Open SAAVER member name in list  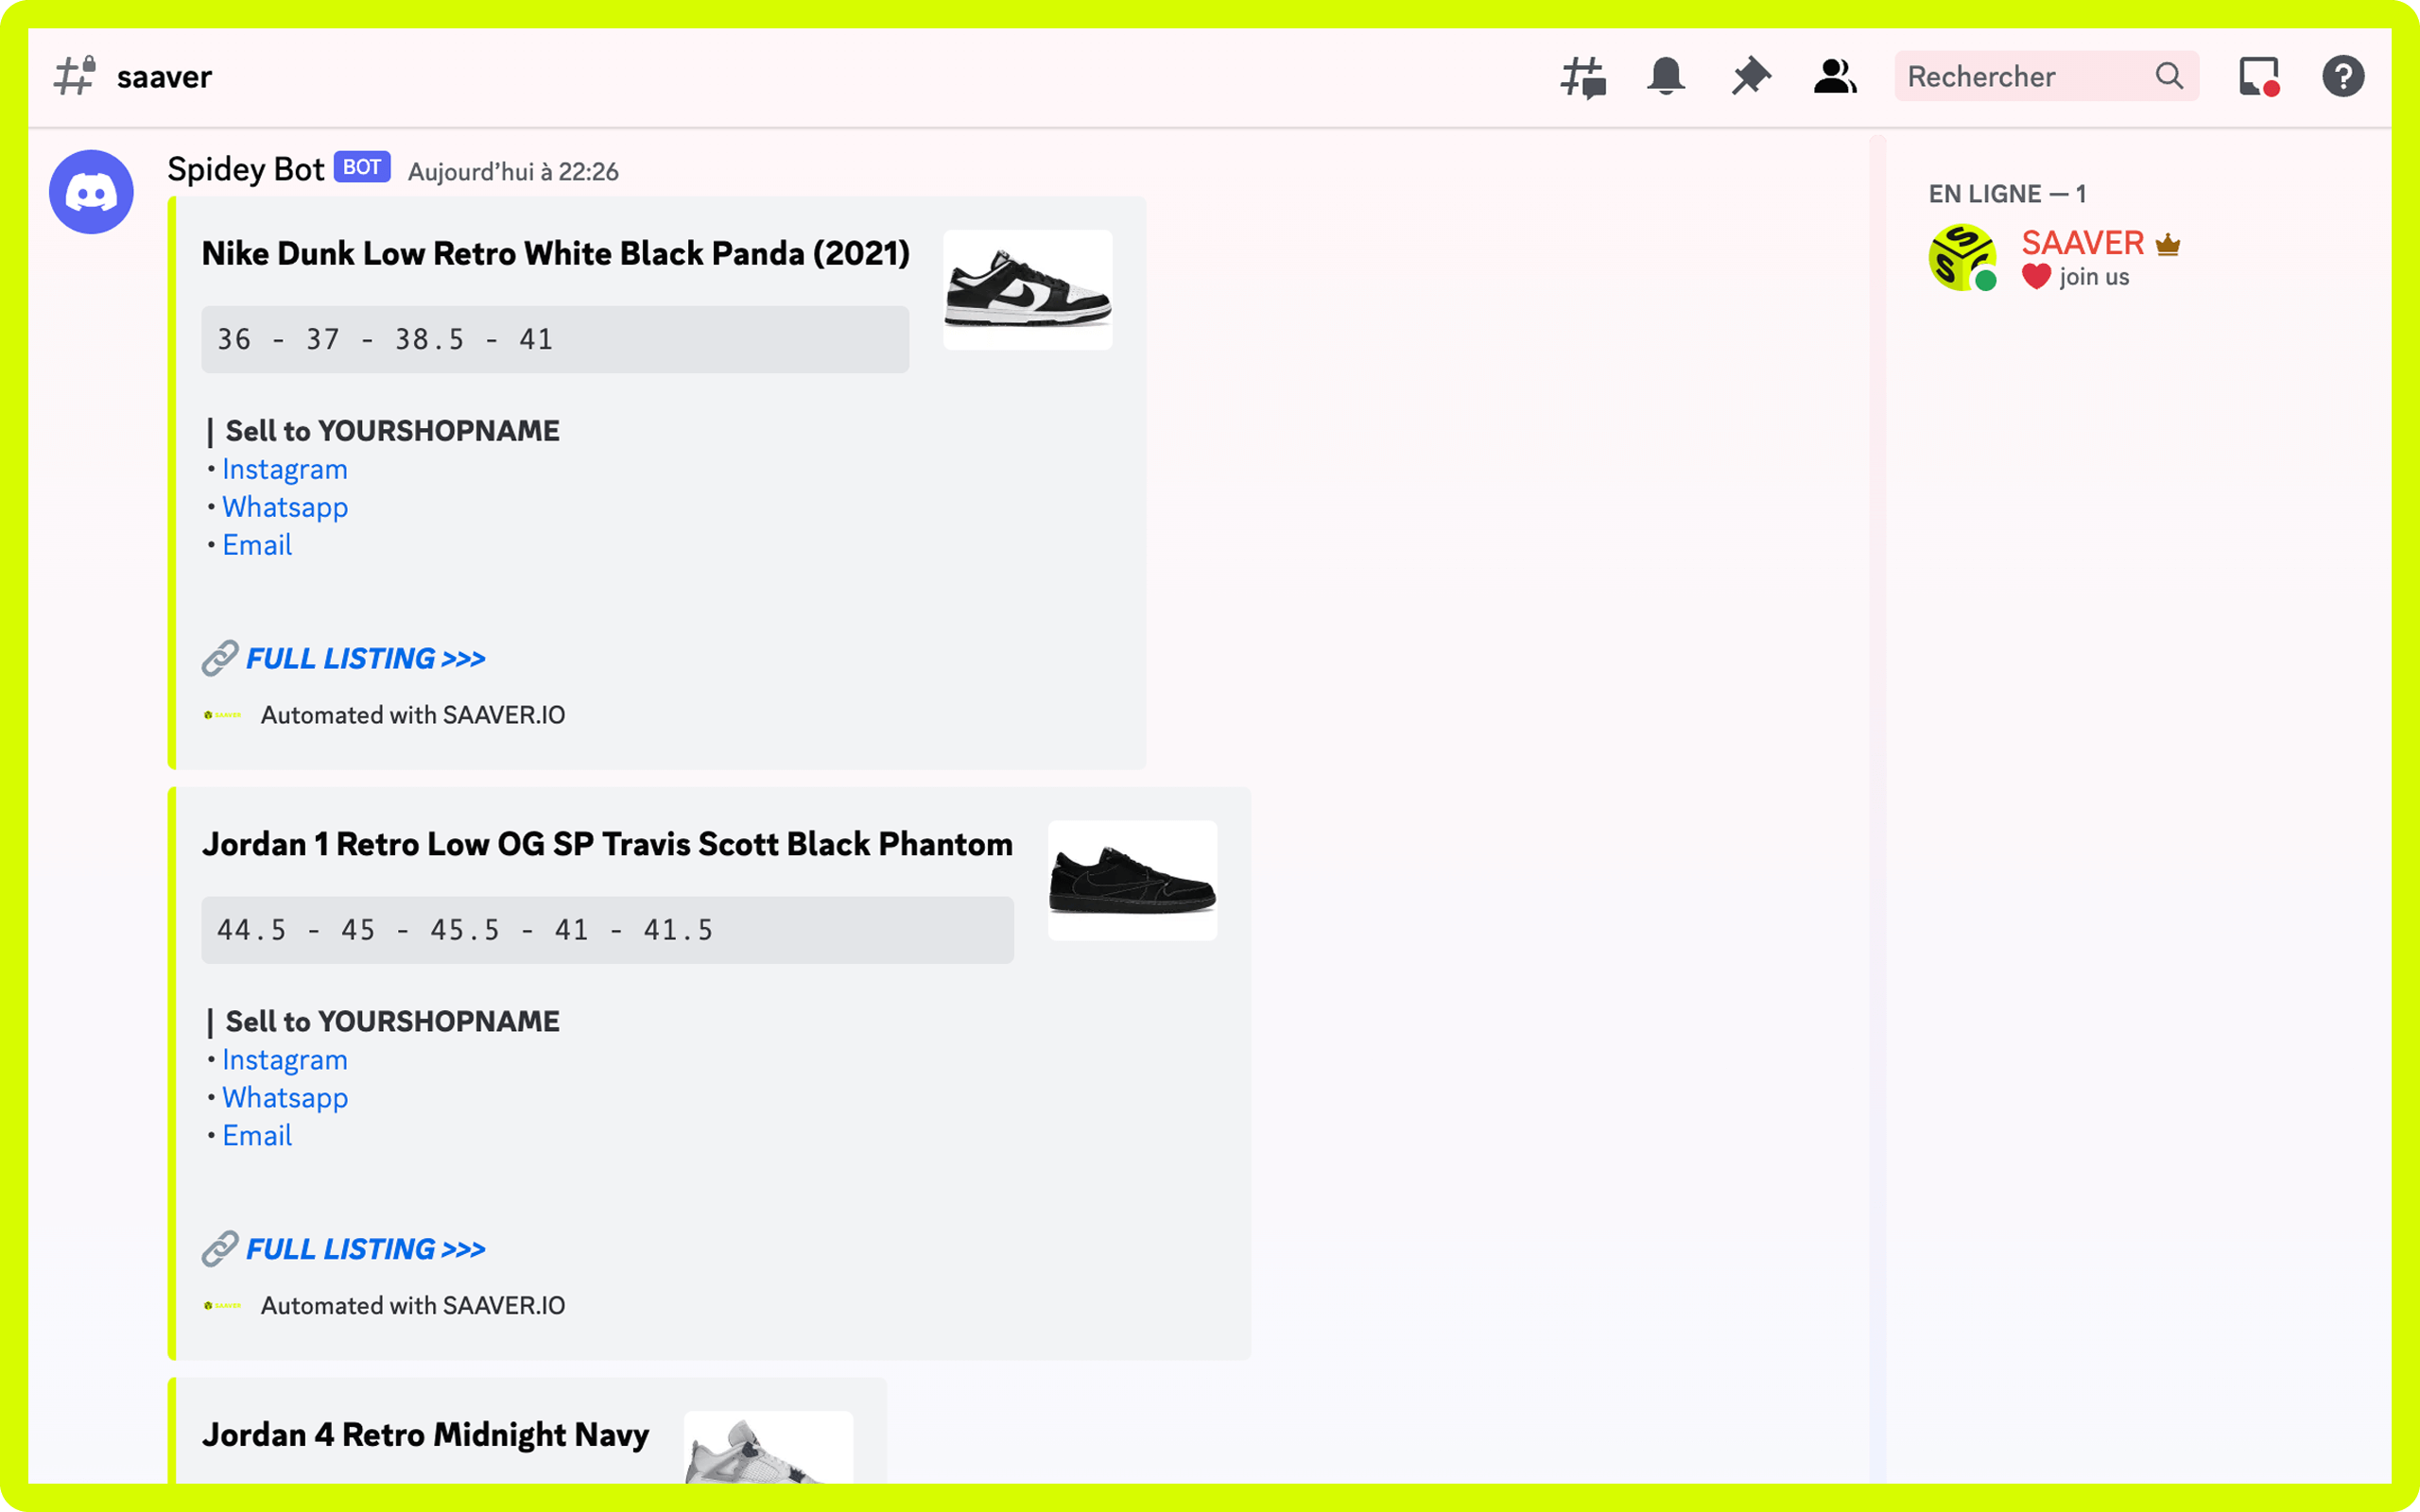pos(2082,243)
